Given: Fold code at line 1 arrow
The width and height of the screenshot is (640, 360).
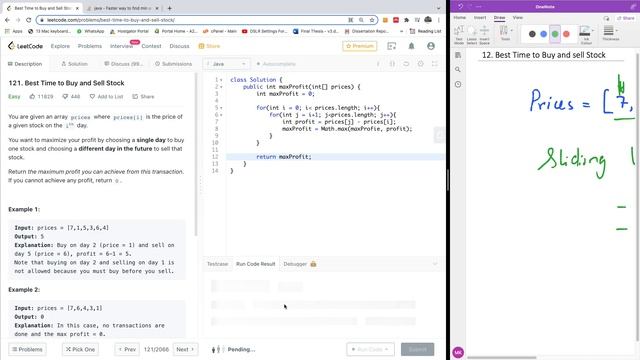Looking at the screenshot, I should tap(221, 80).
